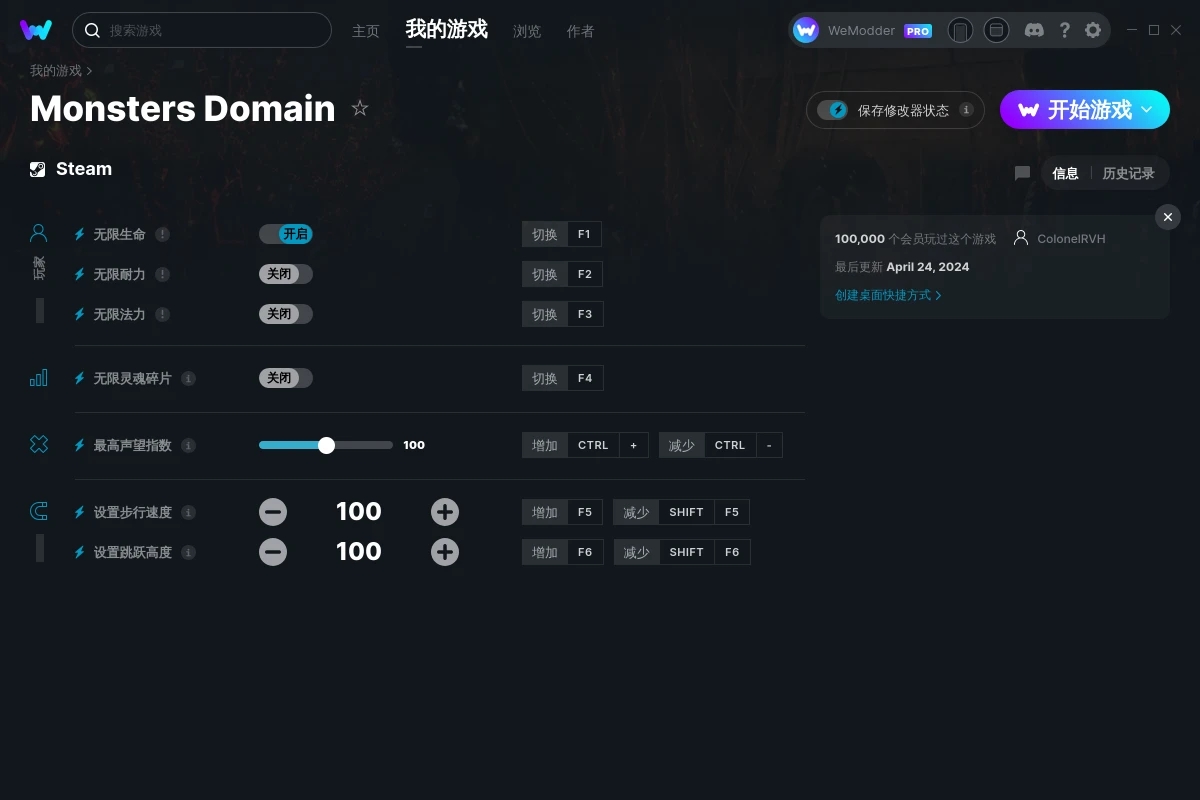Screen dimensions: 1200x800
Task: Expand the 开始游戏 dropdown arrow
Action: coord(1147,109)
